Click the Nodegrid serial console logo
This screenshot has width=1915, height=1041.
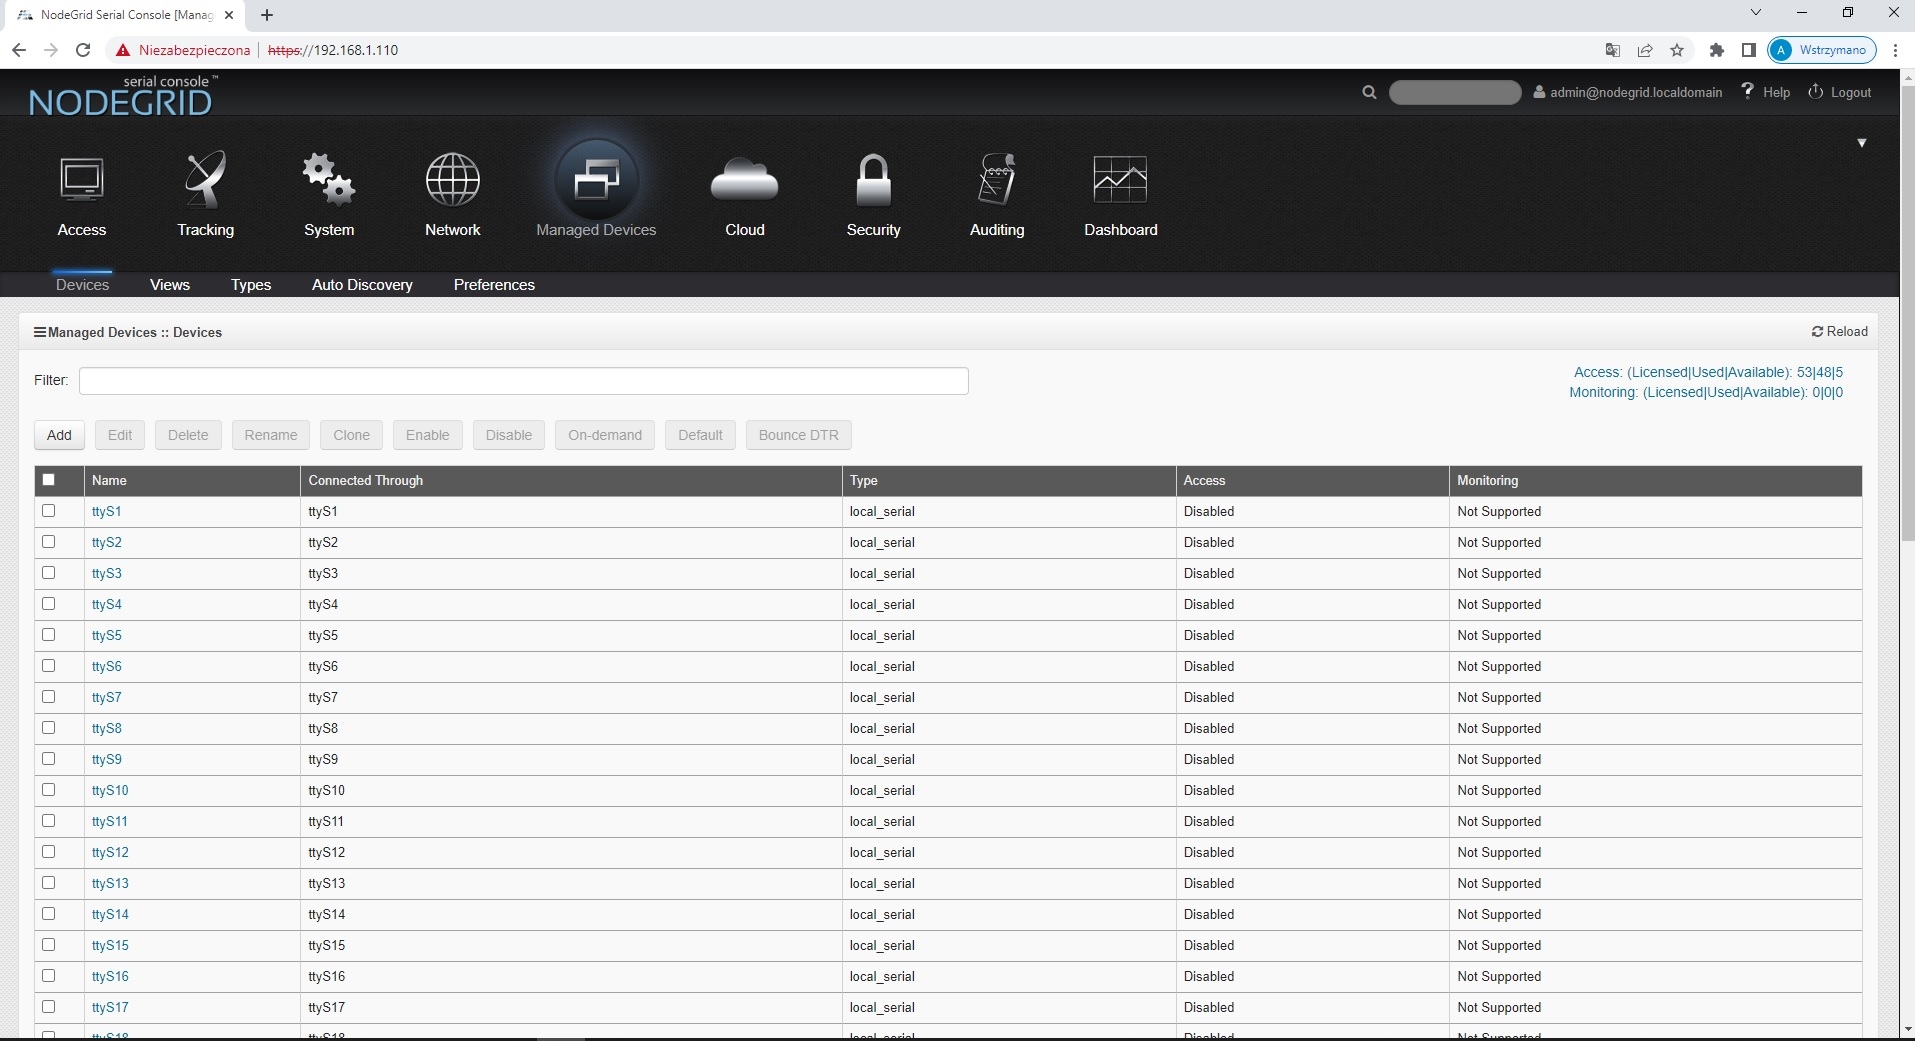coord(122,96)
